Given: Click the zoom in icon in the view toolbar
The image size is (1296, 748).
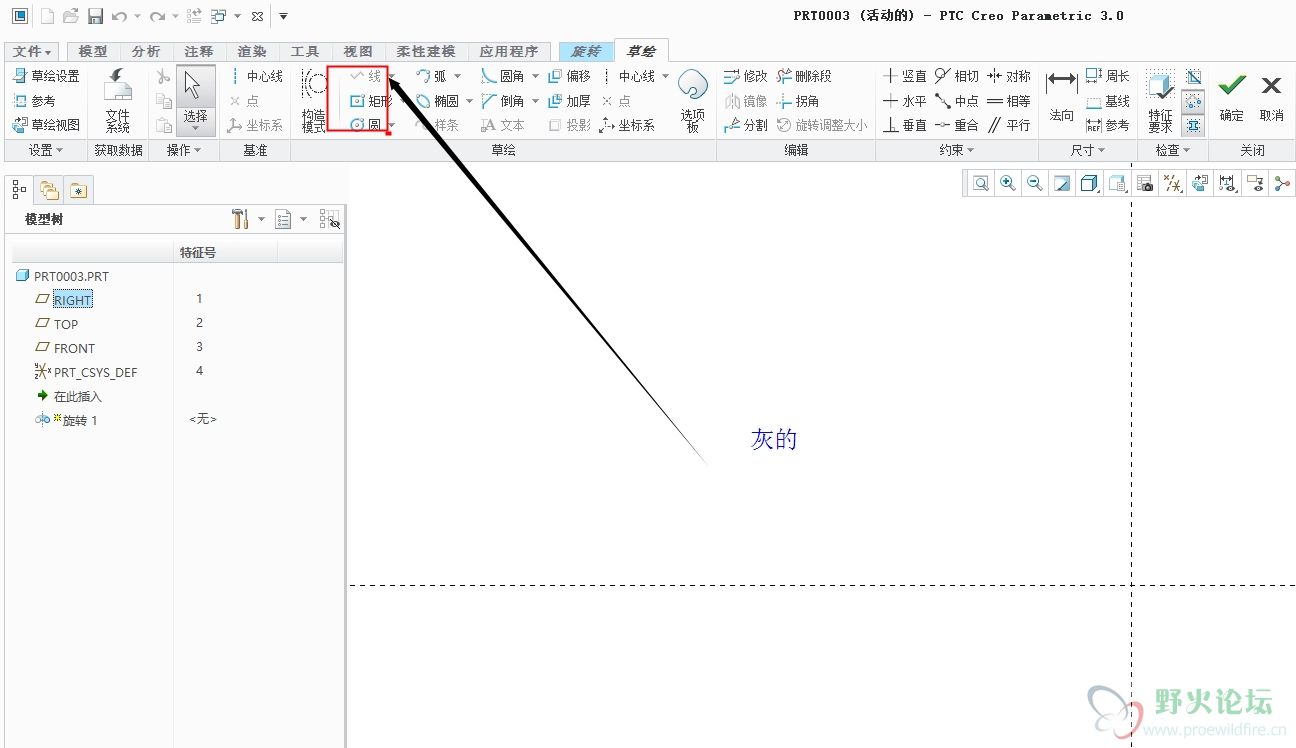Looking at the screenshot, I should [1008, 184].
